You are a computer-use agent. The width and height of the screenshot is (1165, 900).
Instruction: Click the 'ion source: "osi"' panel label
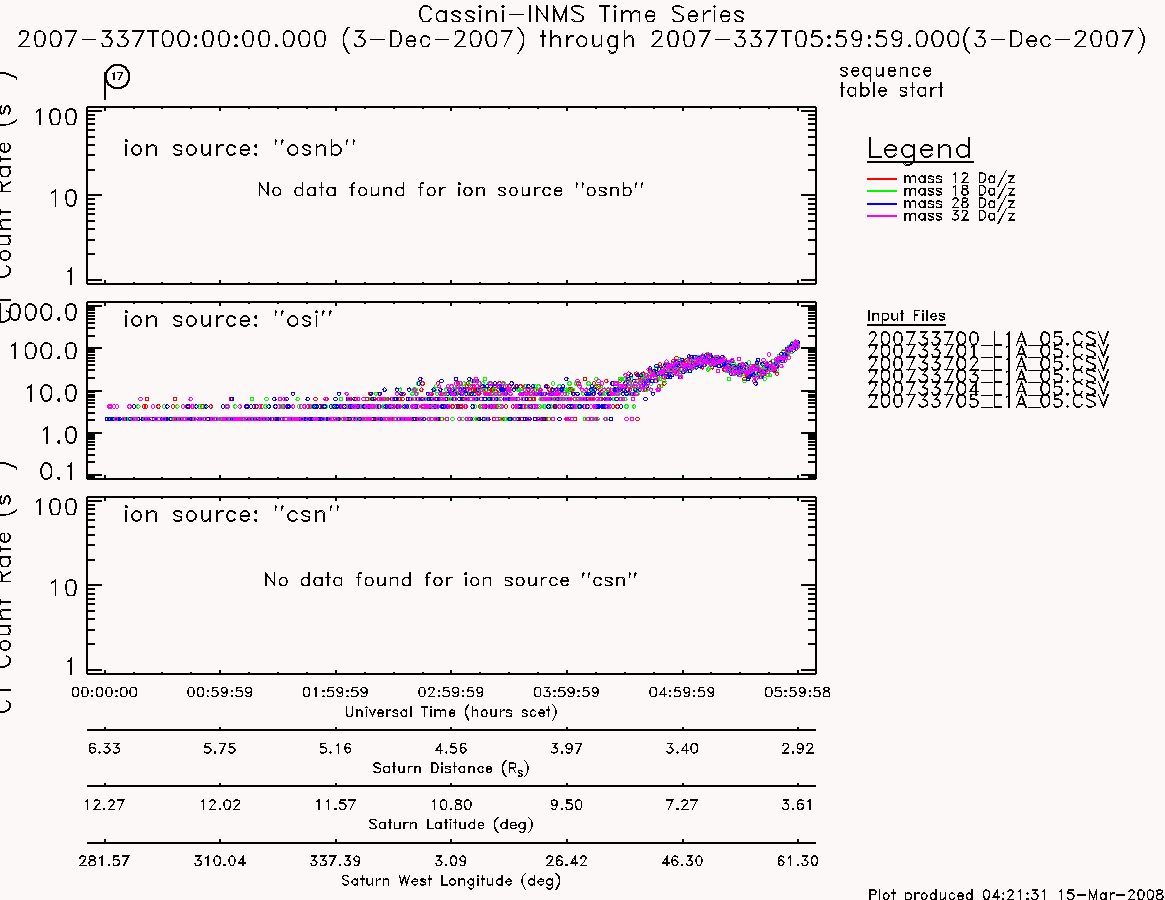coord(227,320)
